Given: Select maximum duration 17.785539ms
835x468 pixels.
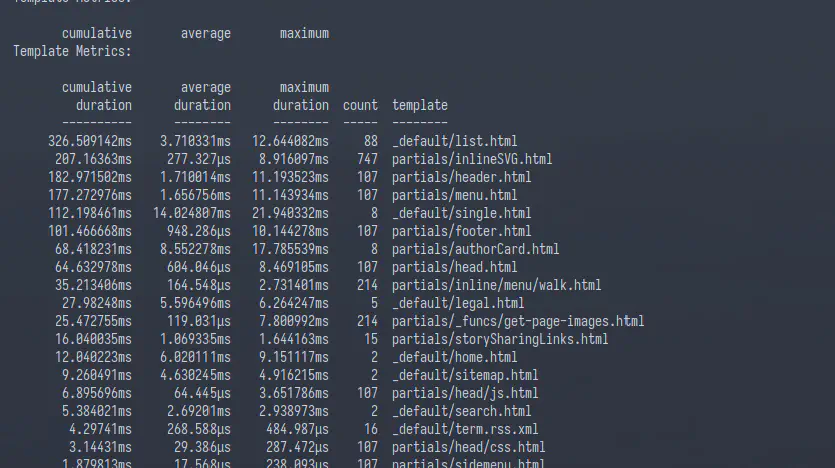Looking at the screenshot, I should (290, 249).
